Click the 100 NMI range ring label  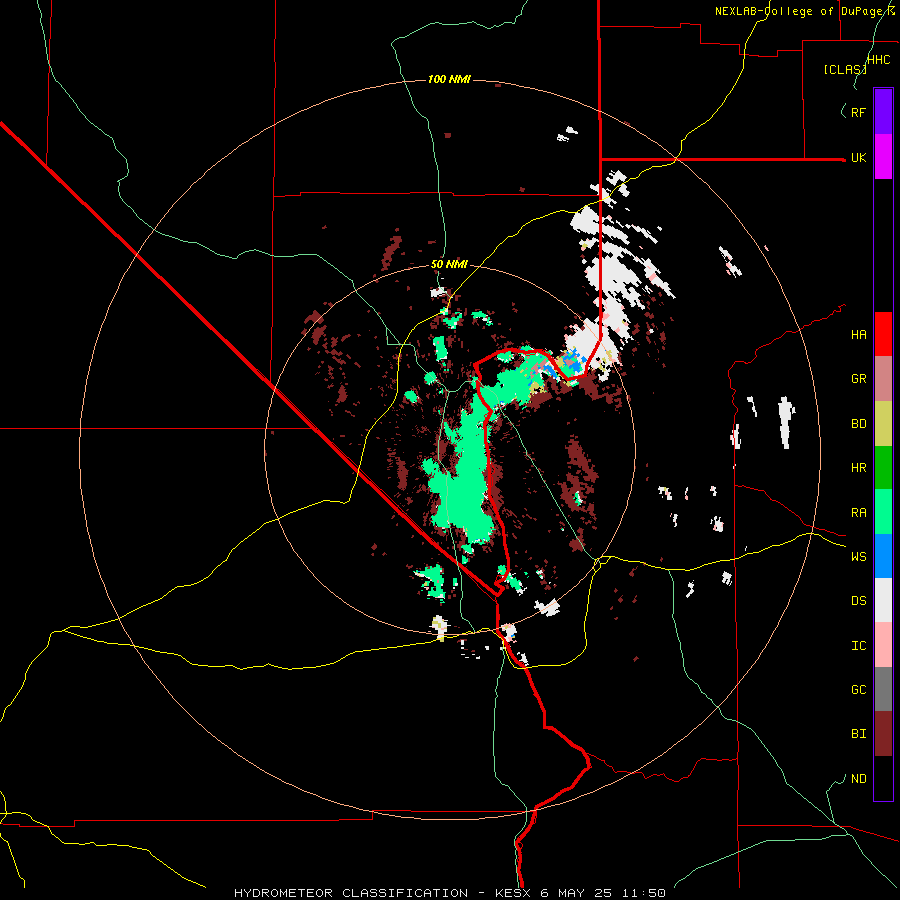pos(449,79)
